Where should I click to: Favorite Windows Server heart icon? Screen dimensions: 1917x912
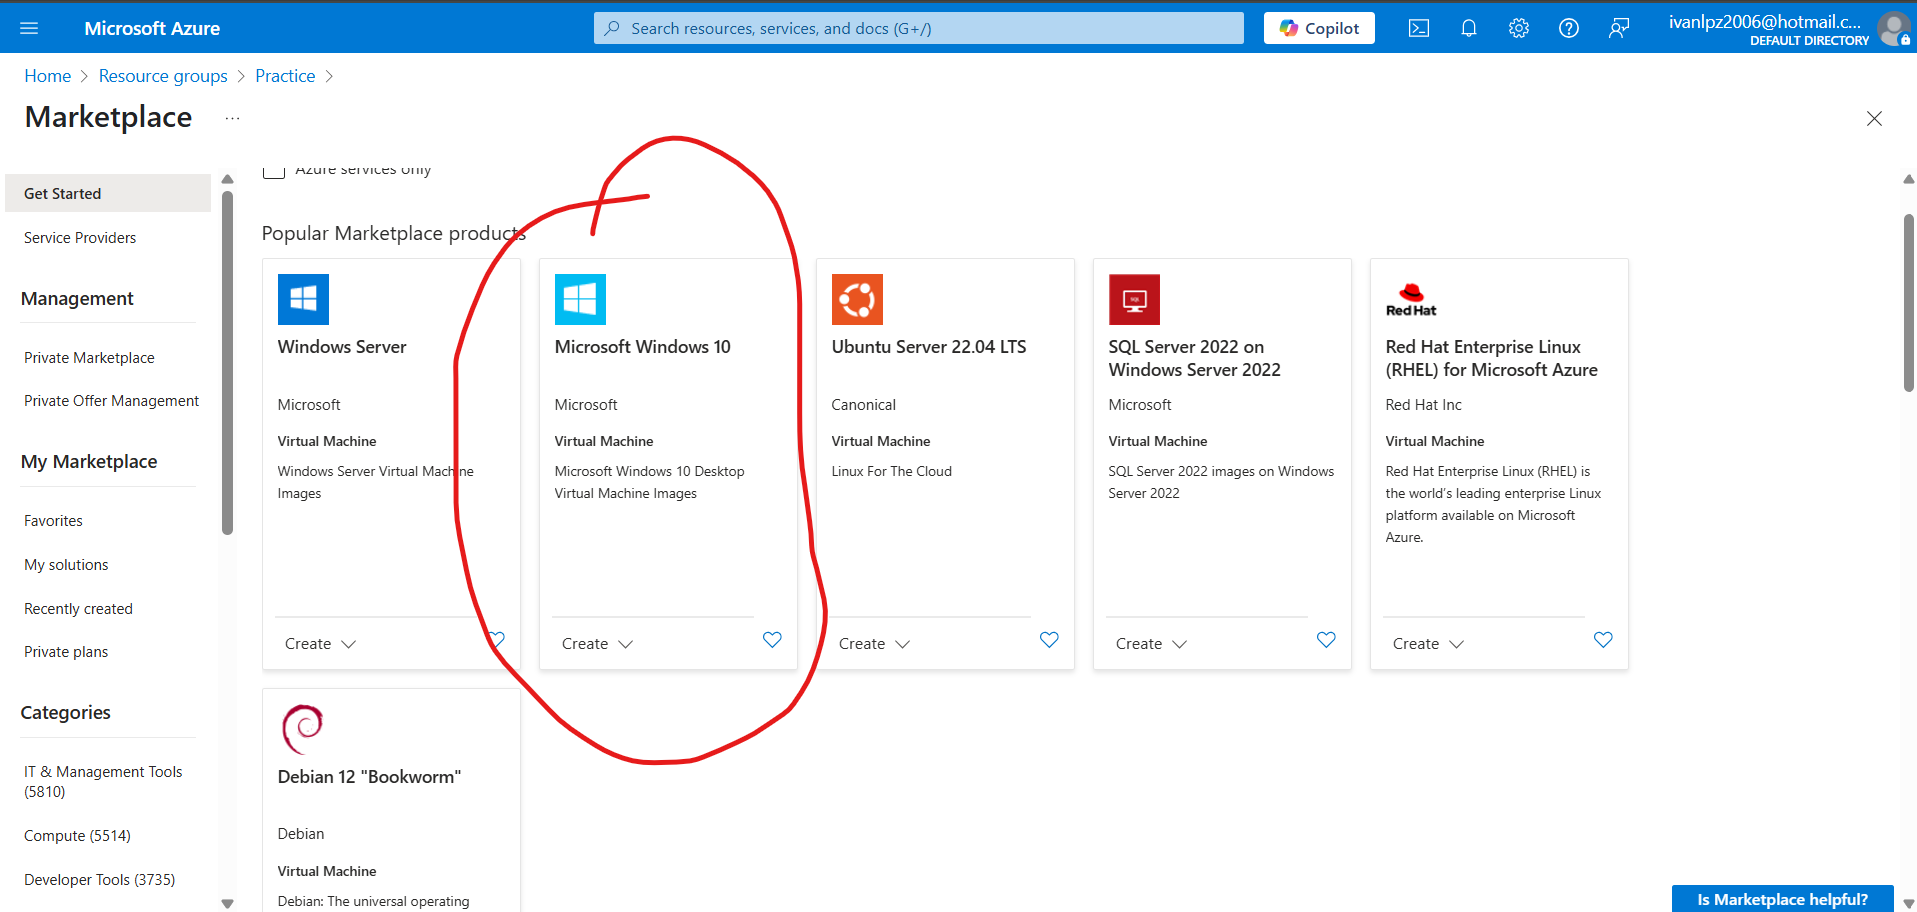click(x=496, y=640)
